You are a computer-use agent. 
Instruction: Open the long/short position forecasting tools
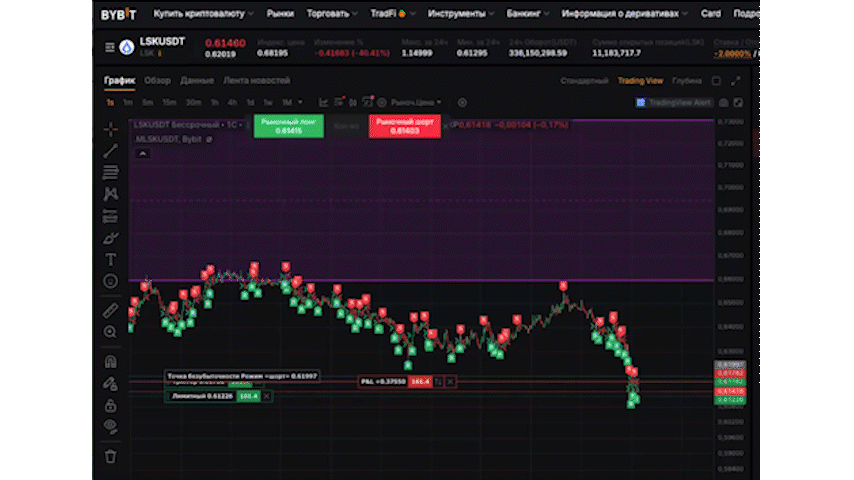[x=111, y=216]
